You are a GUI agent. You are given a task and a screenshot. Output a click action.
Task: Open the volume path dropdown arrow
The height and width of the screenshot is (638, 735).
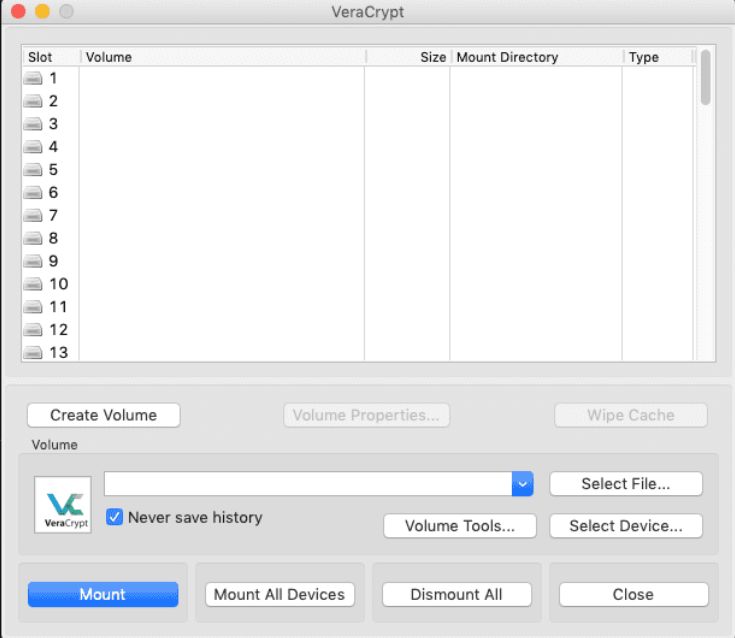(523, 484)
